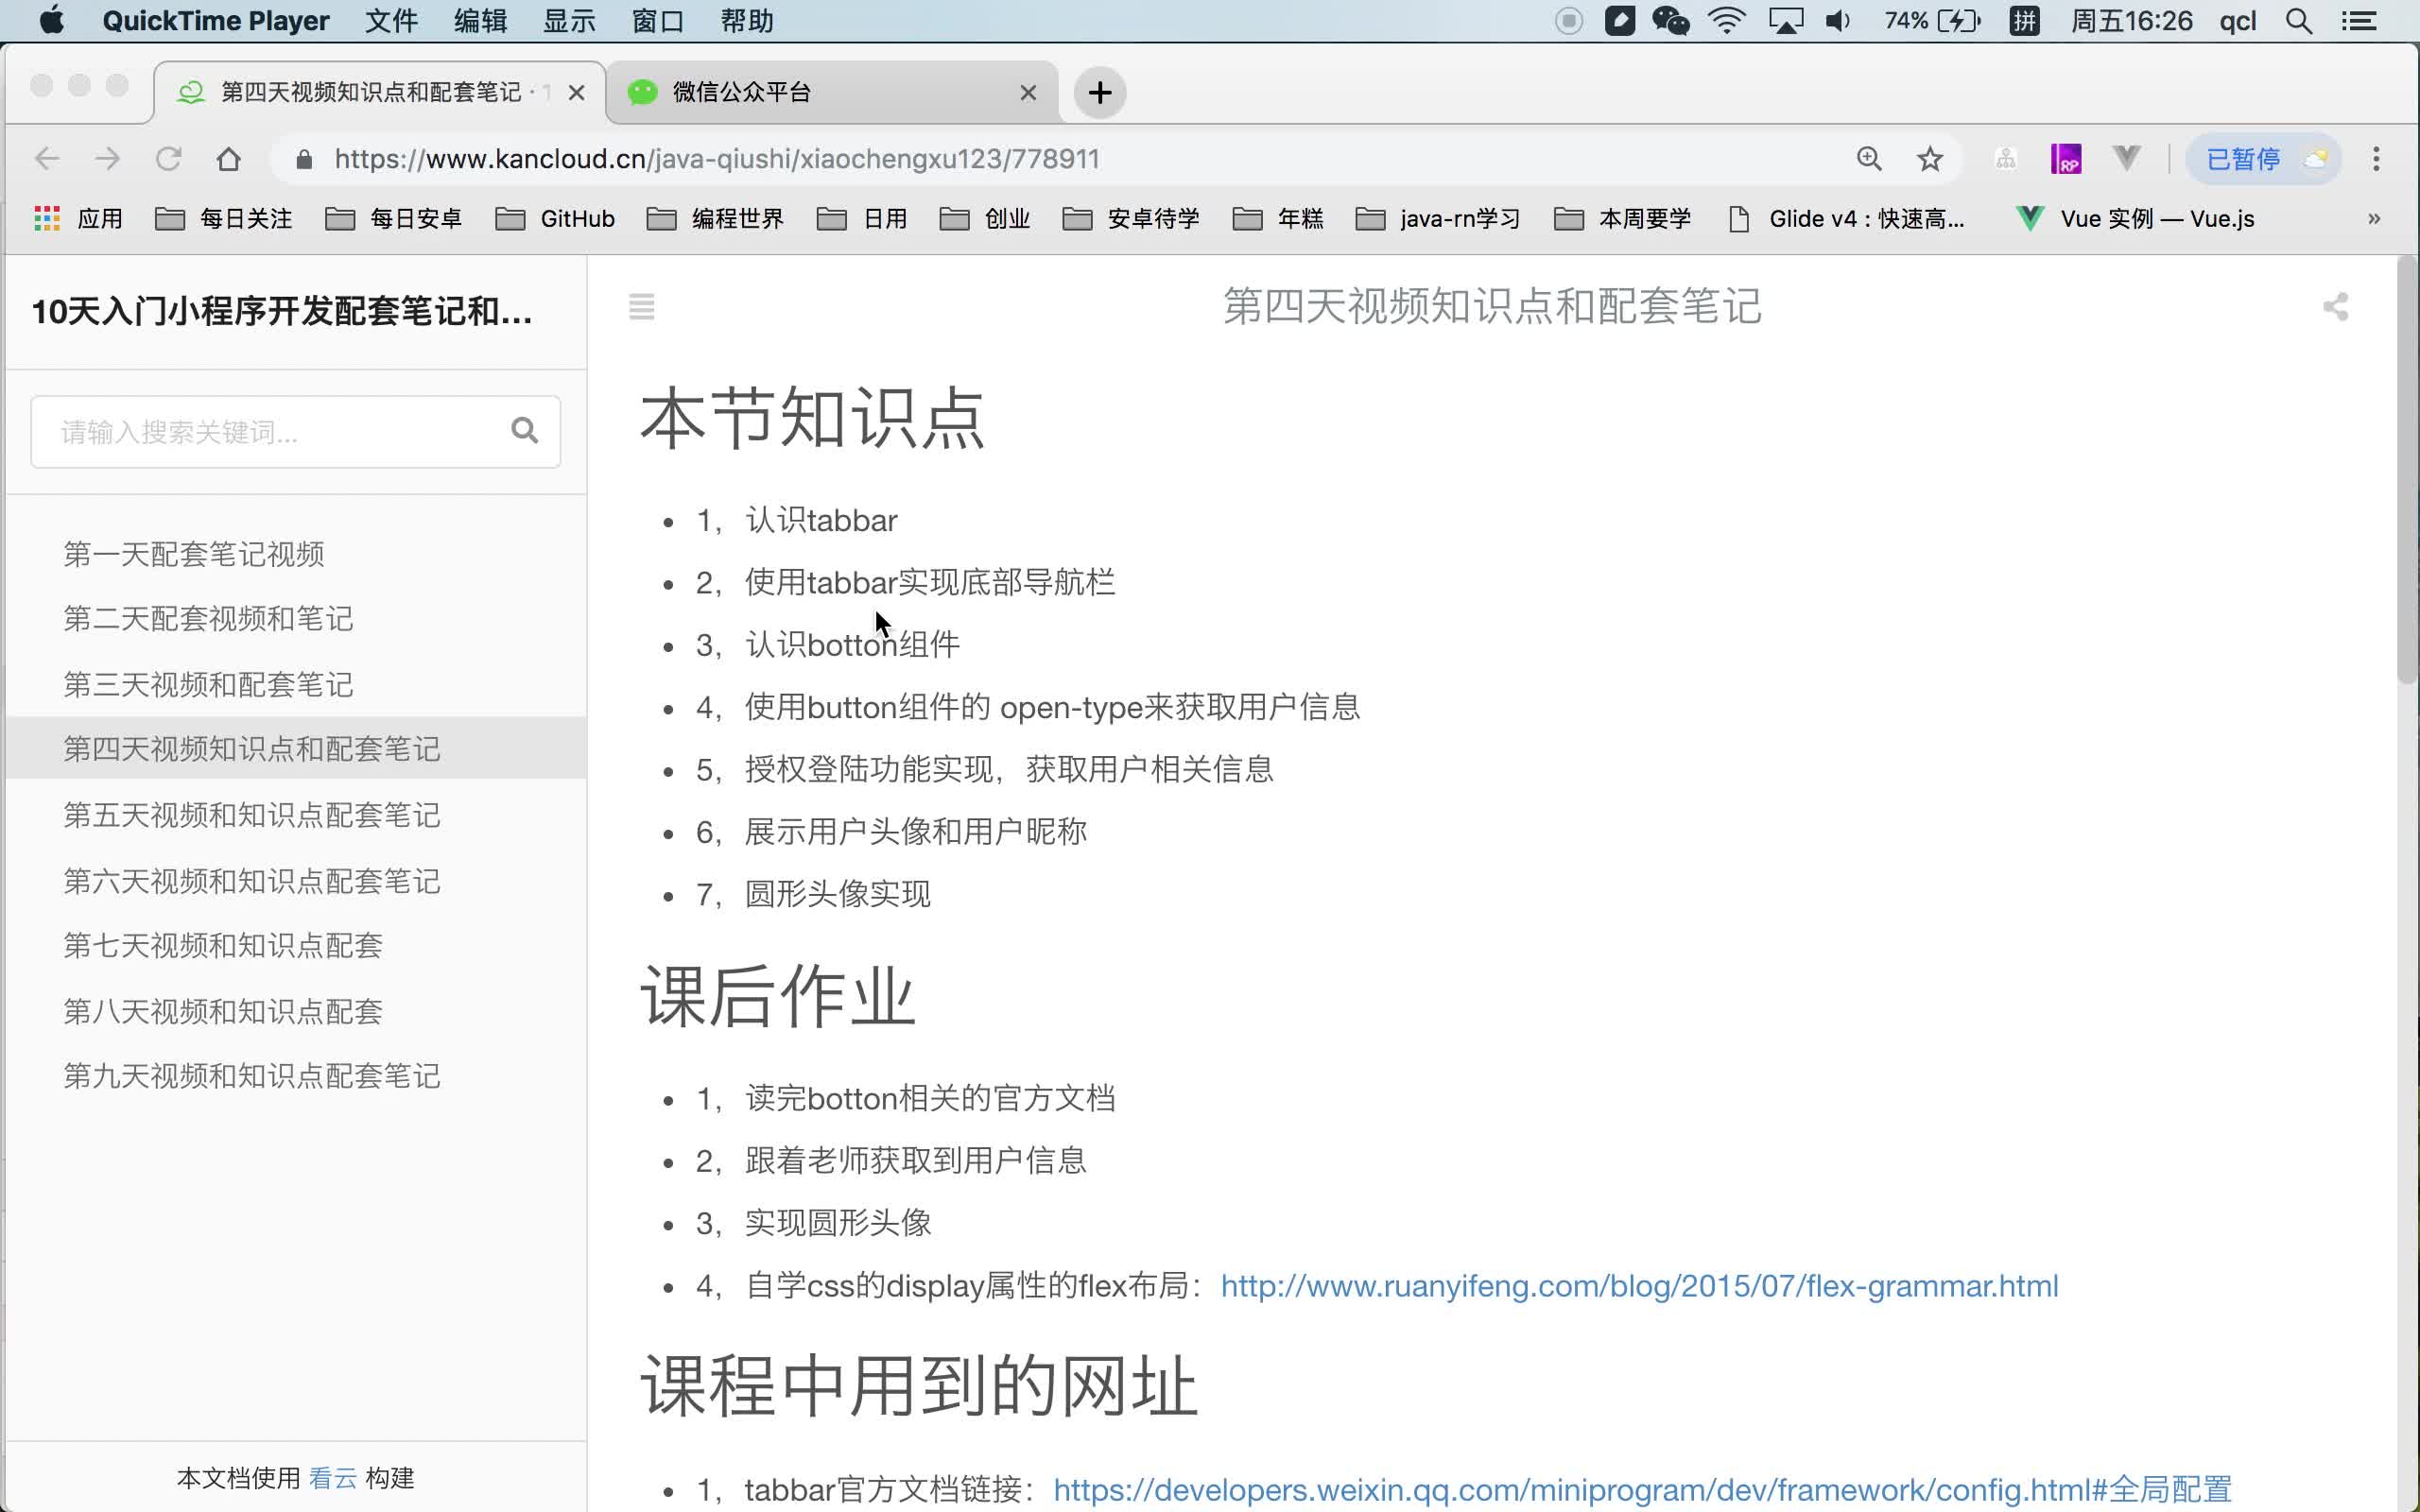Click the Pinyin input indicator in menu bar
The image size is (2420, 1512).
coord(2024,20)
